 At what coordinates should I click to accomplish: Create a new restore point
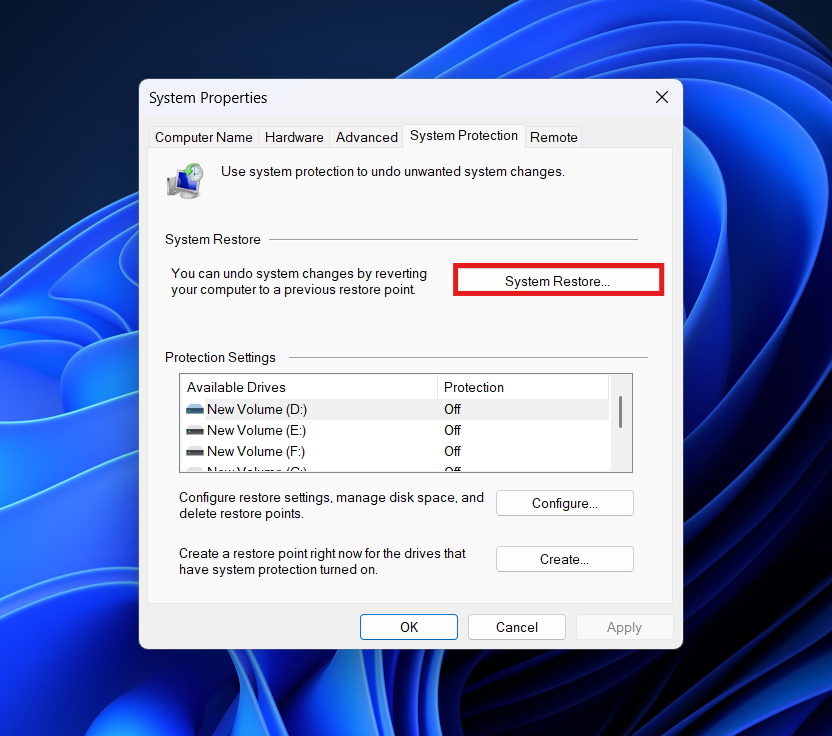[564, 559]
